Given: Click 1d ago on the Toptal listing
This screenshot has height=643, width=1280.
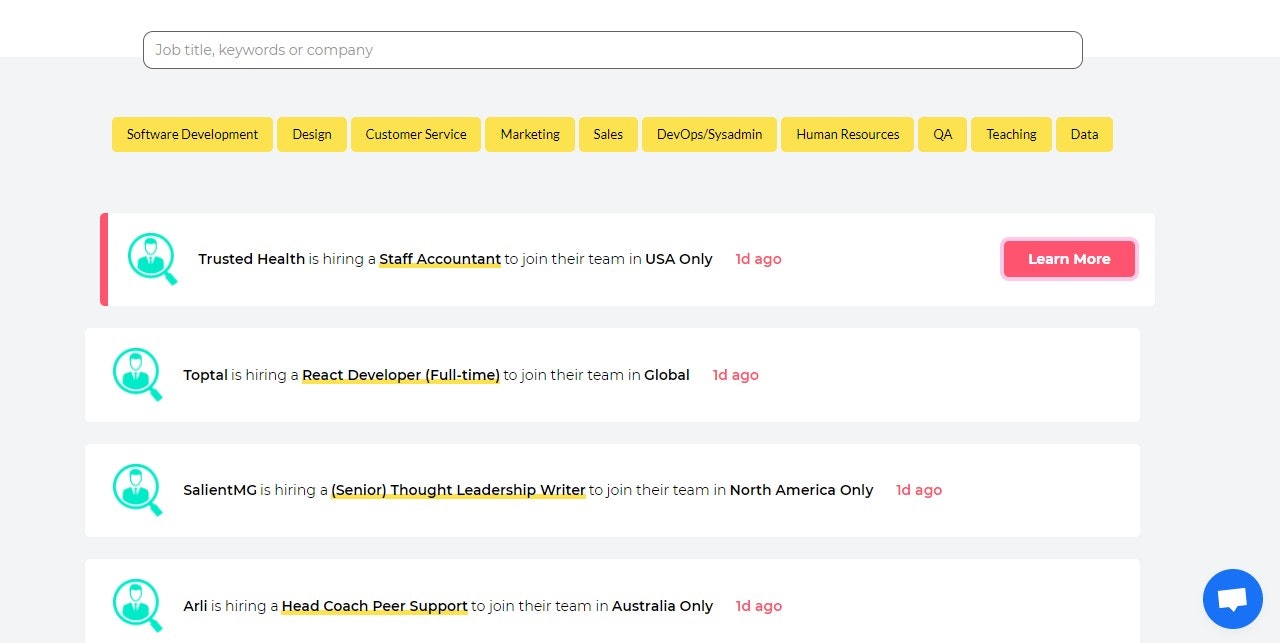Looking at the screenshot, I should 736,375.
